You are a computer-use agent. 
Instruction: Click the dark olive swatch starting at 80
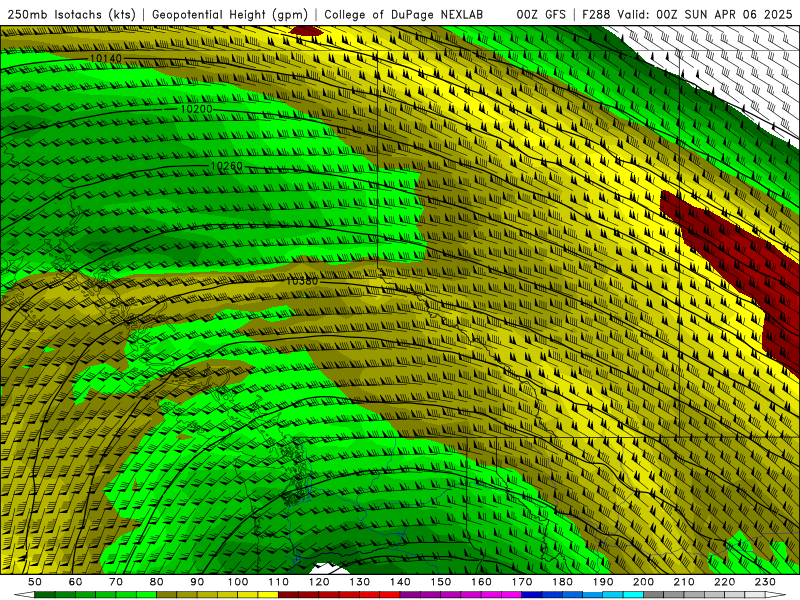click(166, 595)
